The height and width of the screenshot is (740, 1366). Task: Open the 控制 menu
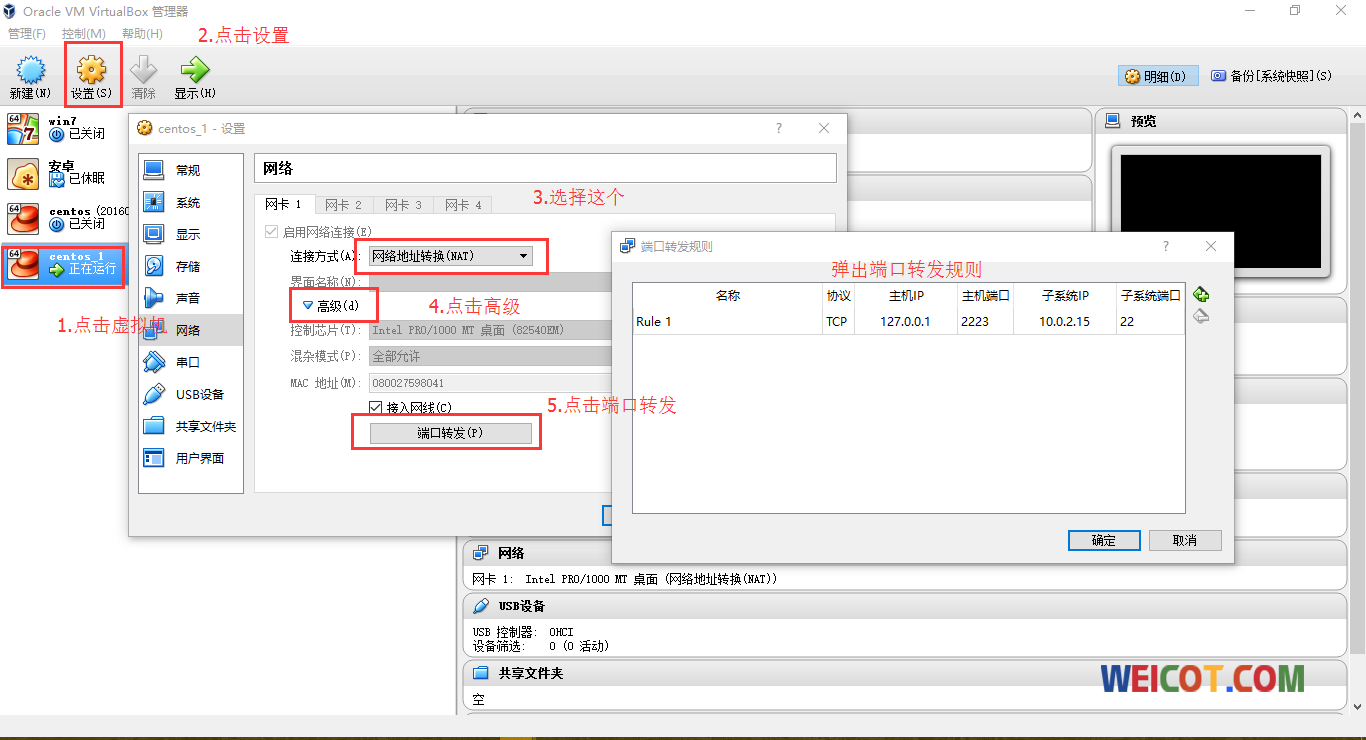[84, 34]
